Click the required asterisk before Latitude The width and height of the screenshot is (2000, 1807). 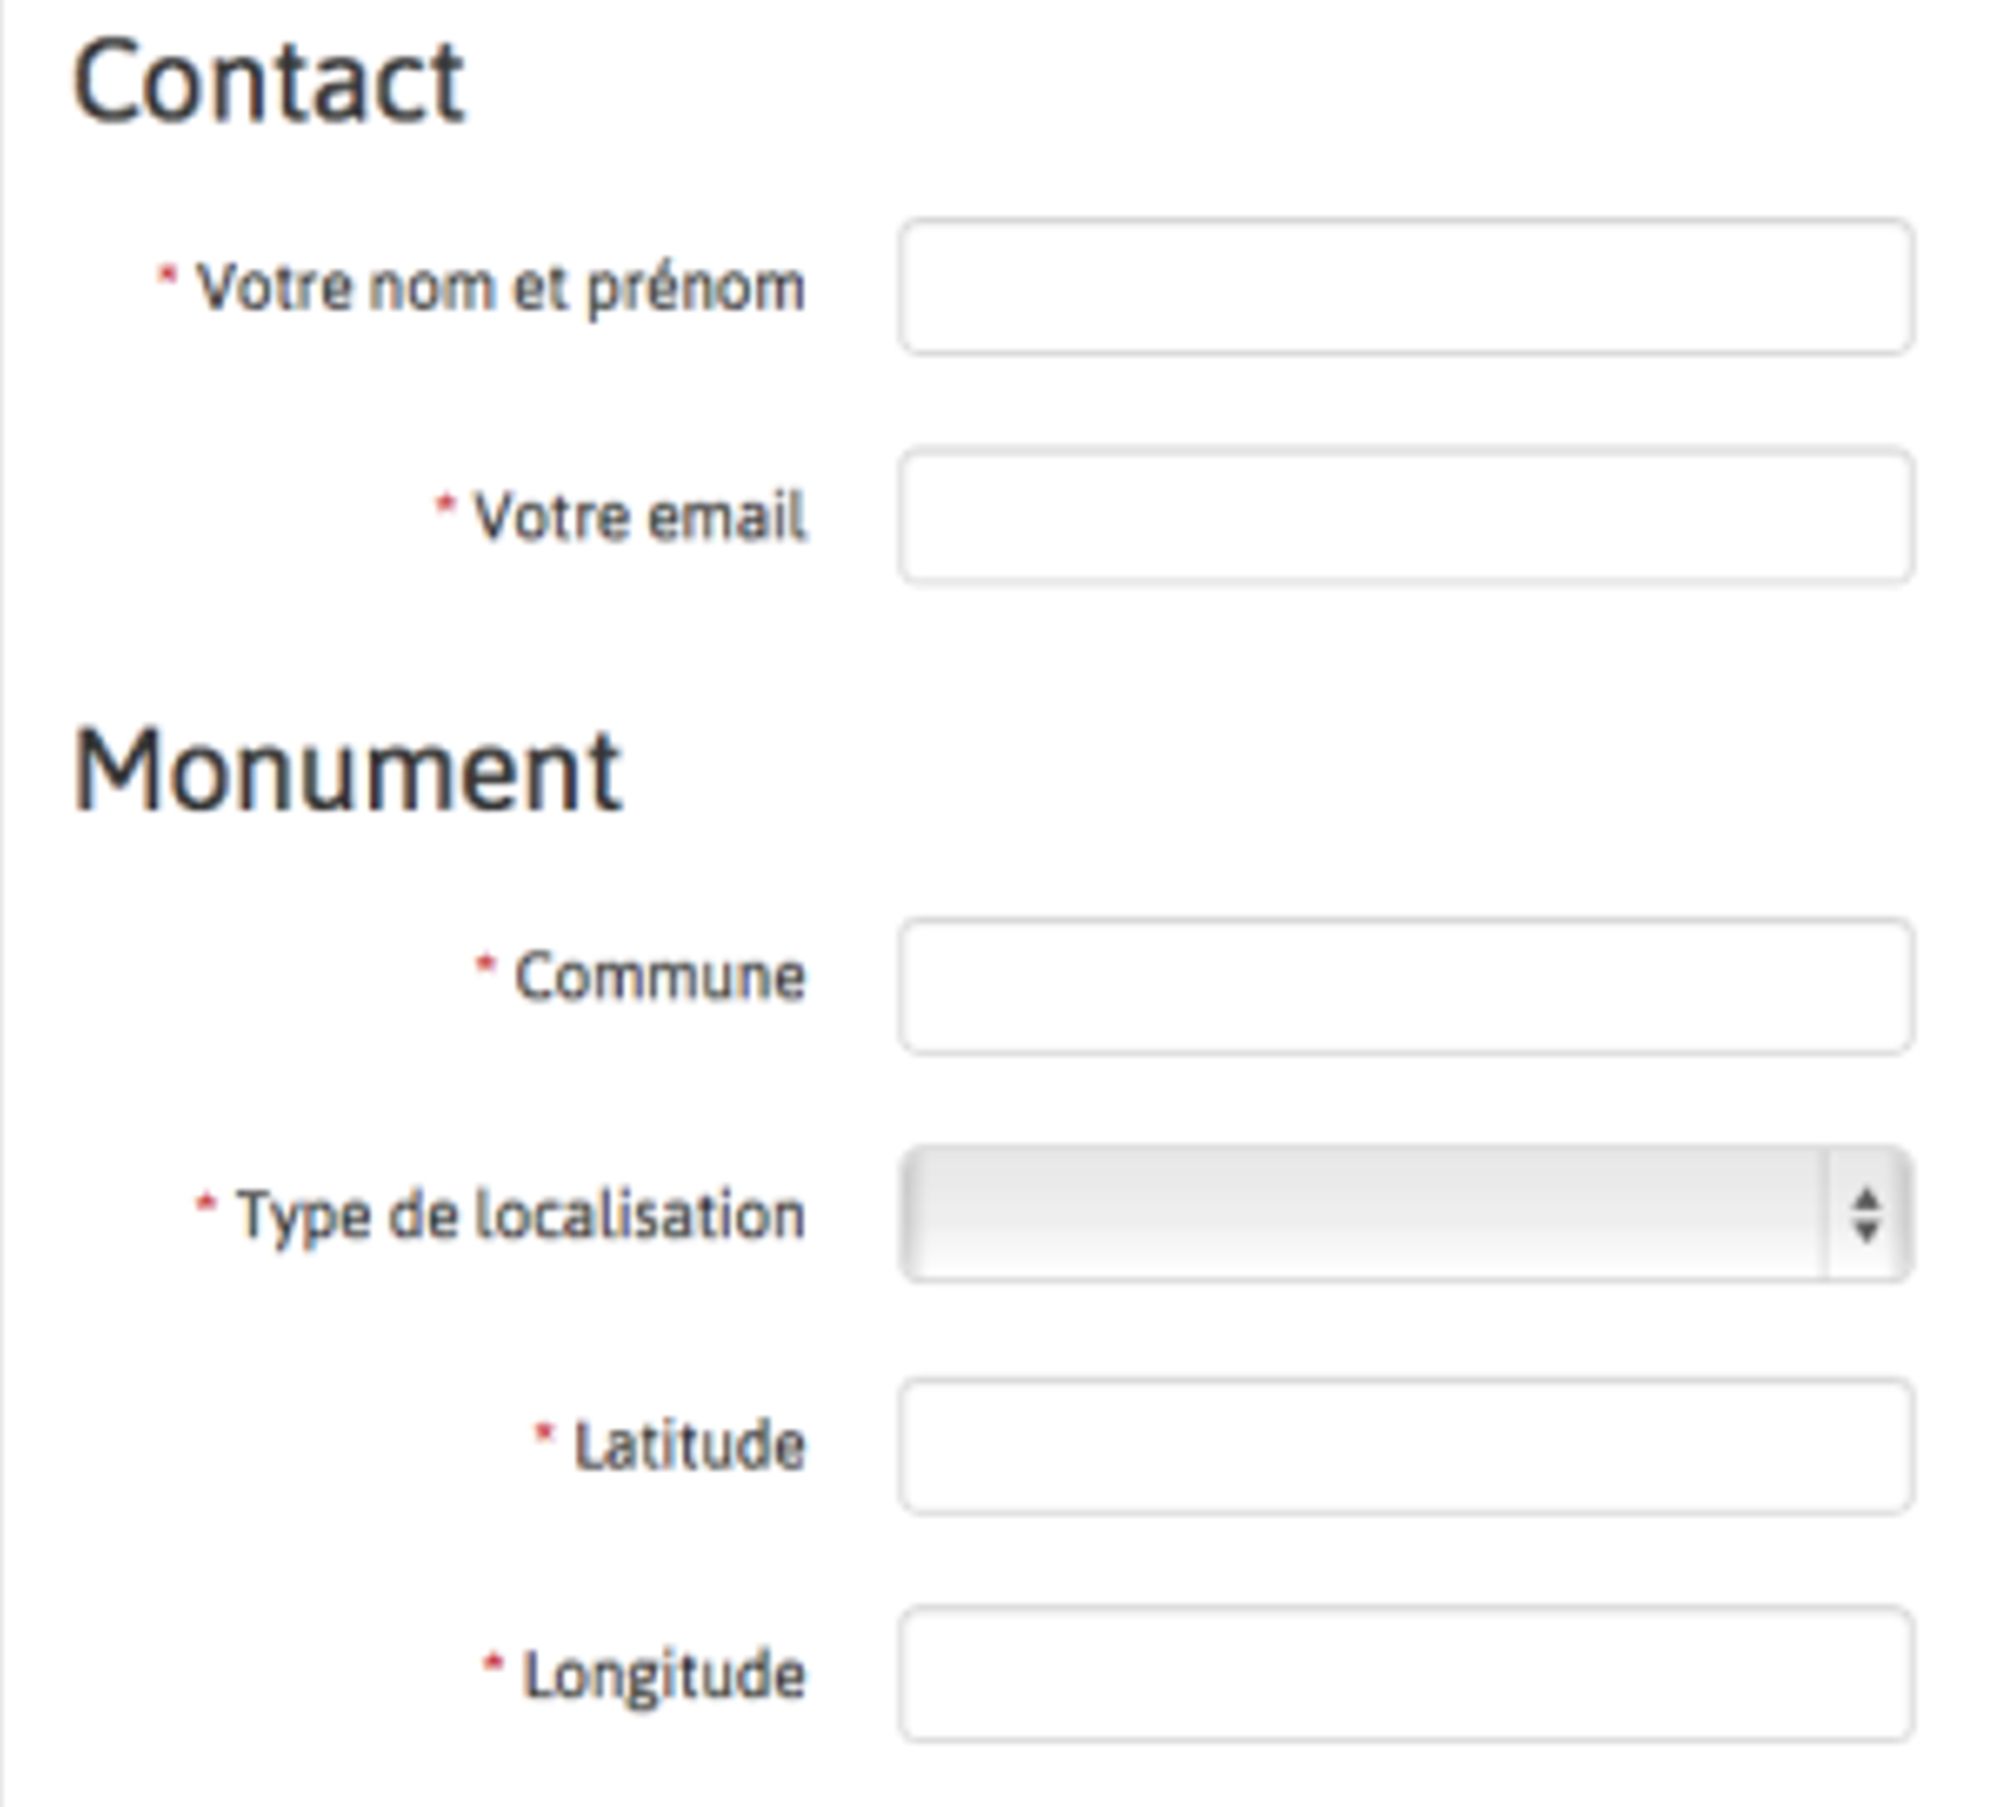tap(544, 1435)
